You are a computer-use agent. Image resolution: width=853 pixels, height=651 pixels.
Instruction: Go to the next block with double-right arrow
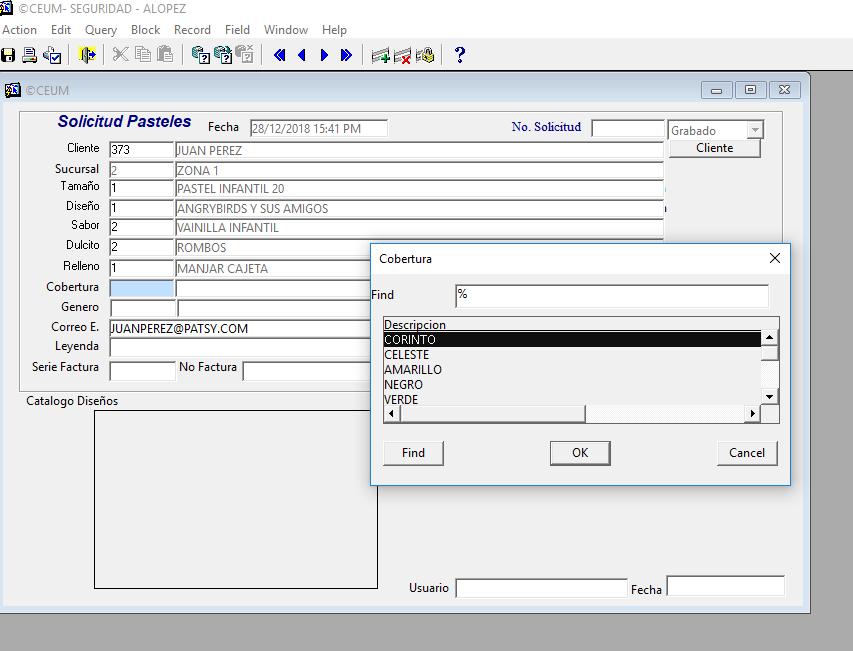346,55
